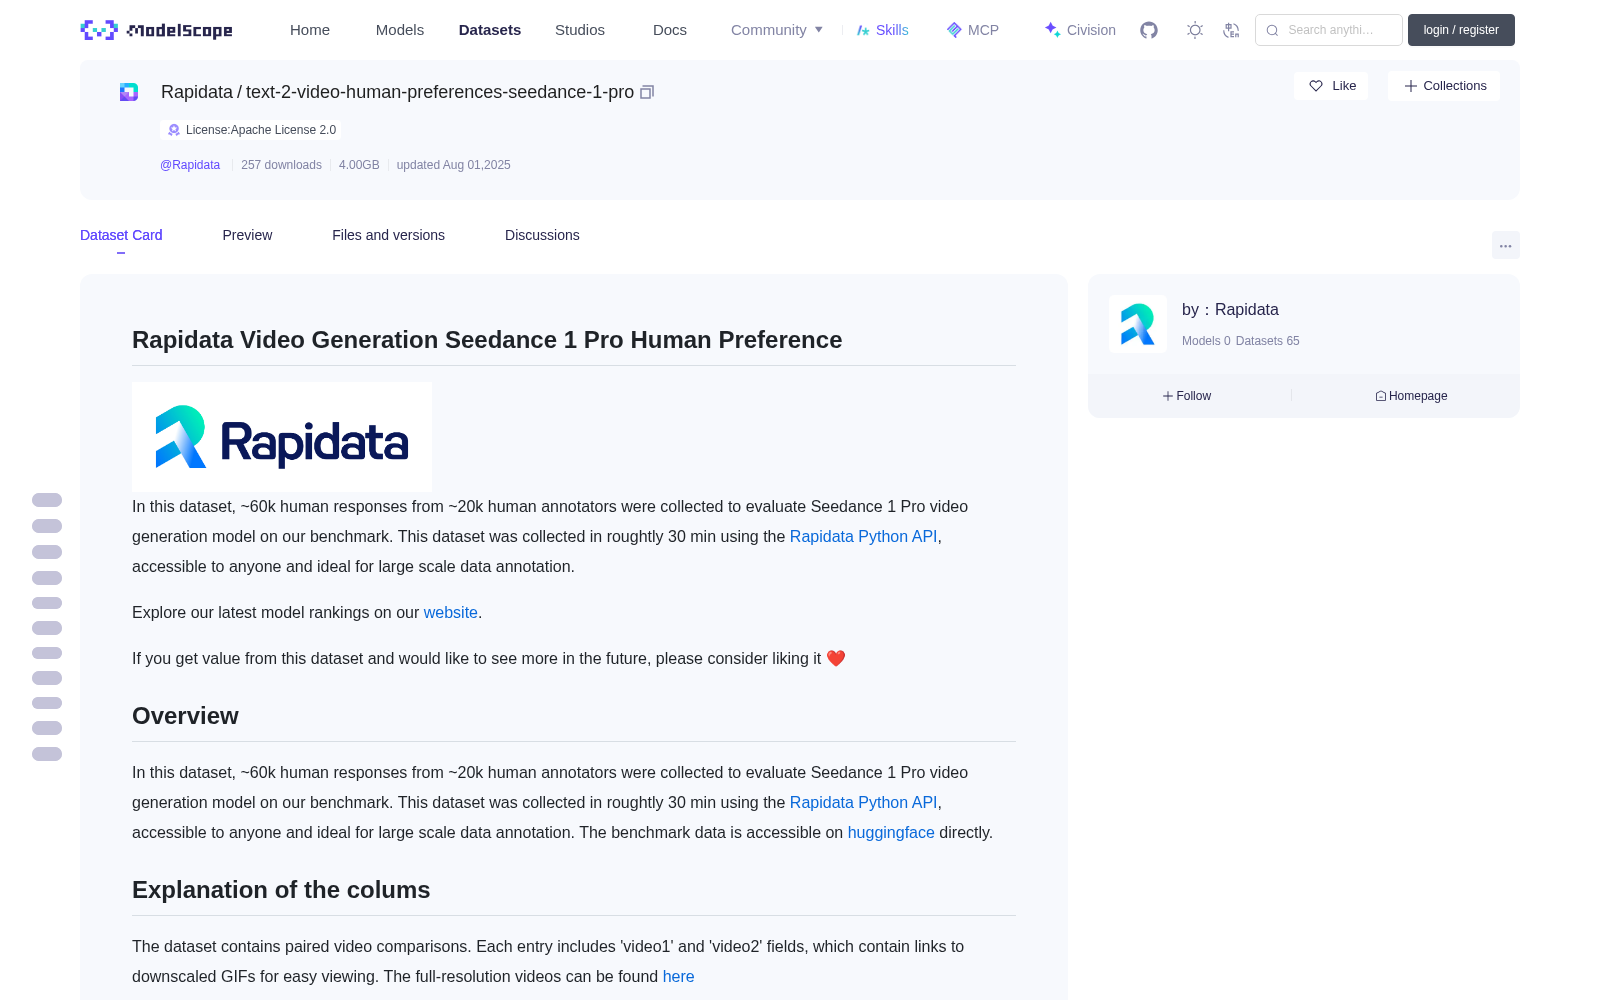Go to Home in the top navigation
The image size is (1600, 1000).
310,30
